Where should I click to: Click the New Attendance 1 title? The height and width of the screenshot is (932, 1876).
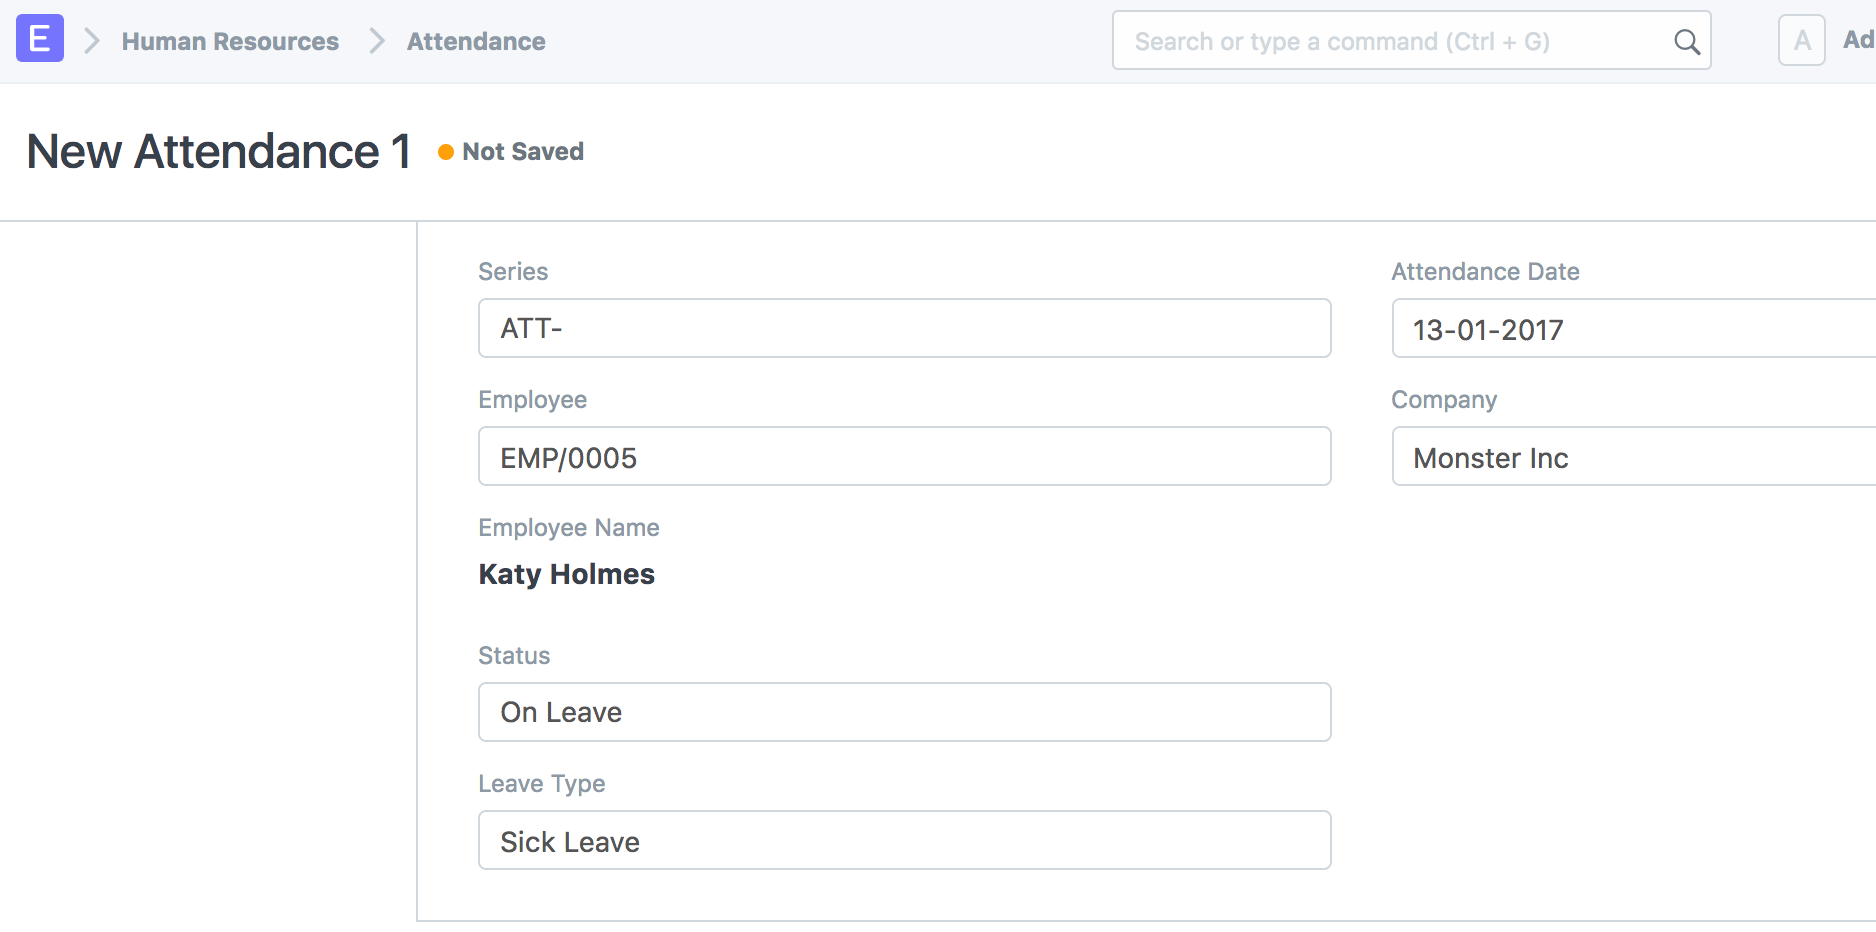pyautogui.click(x=219, y=152)
